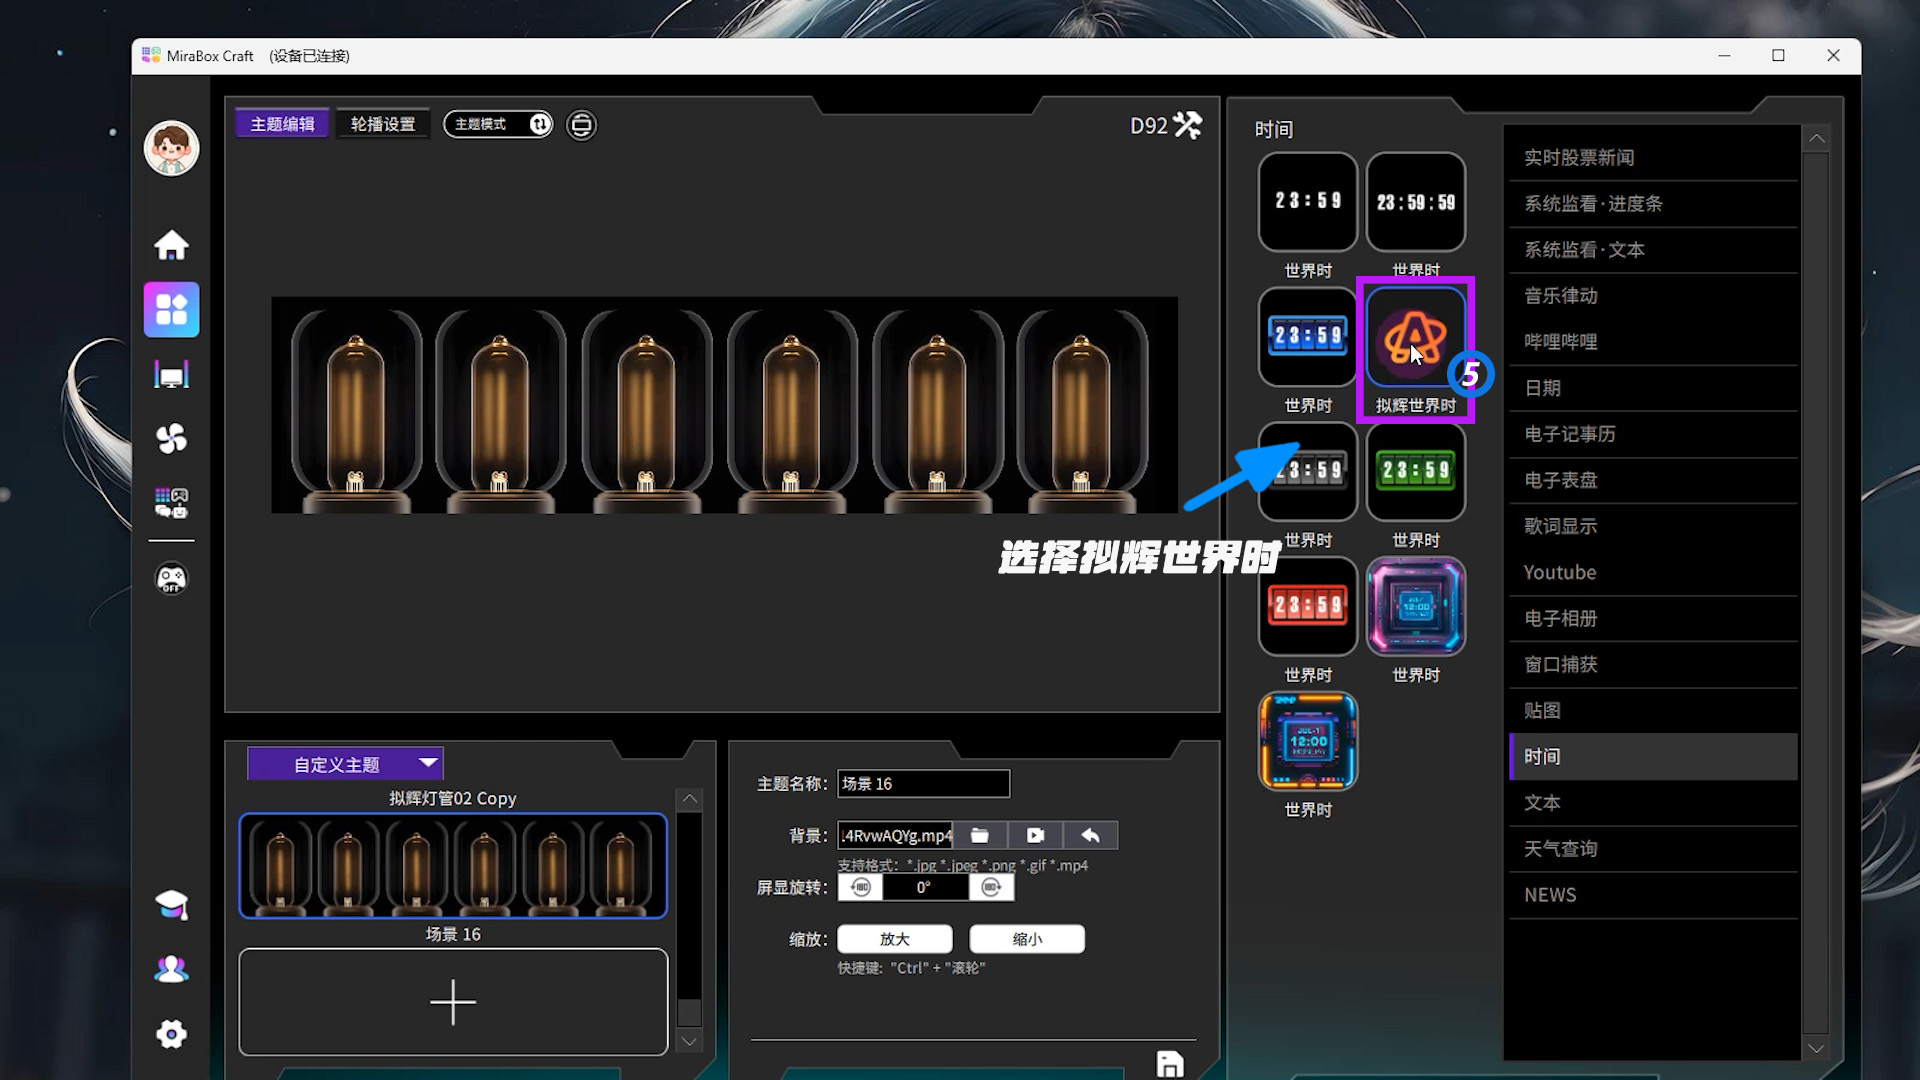Viewport: 1920px width, 1080px height.
Task: Open the tutorial graduation cap icon
Action: (x=171, y=905)
